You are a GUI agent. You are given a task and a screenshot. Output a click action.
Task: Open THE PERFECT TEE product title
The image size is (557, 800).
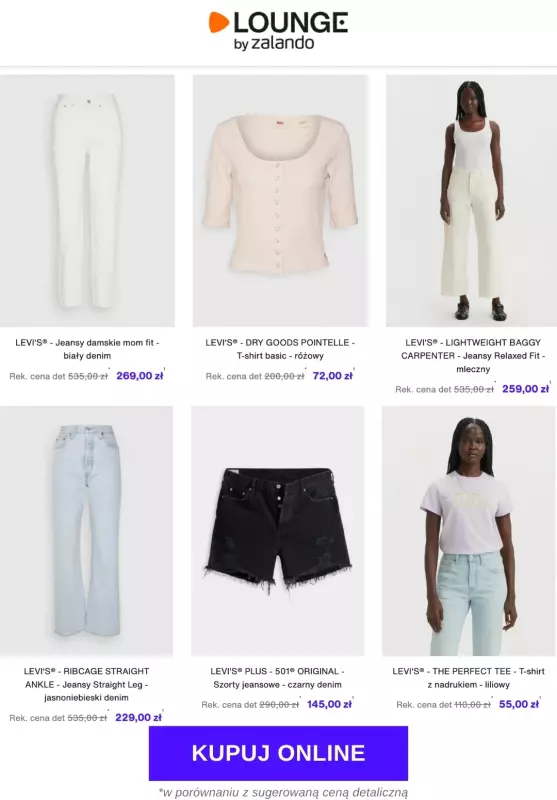coord(469,678)
